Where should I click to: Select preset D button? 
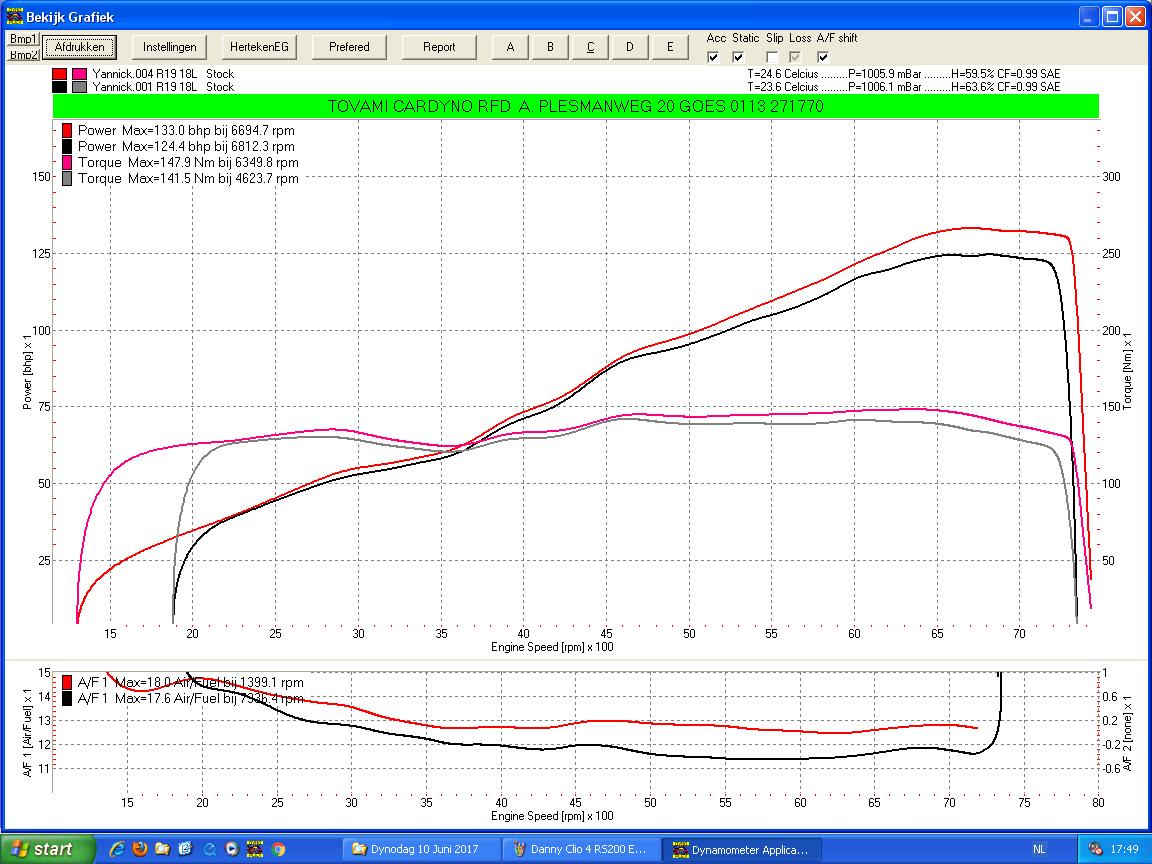(630, 47)
